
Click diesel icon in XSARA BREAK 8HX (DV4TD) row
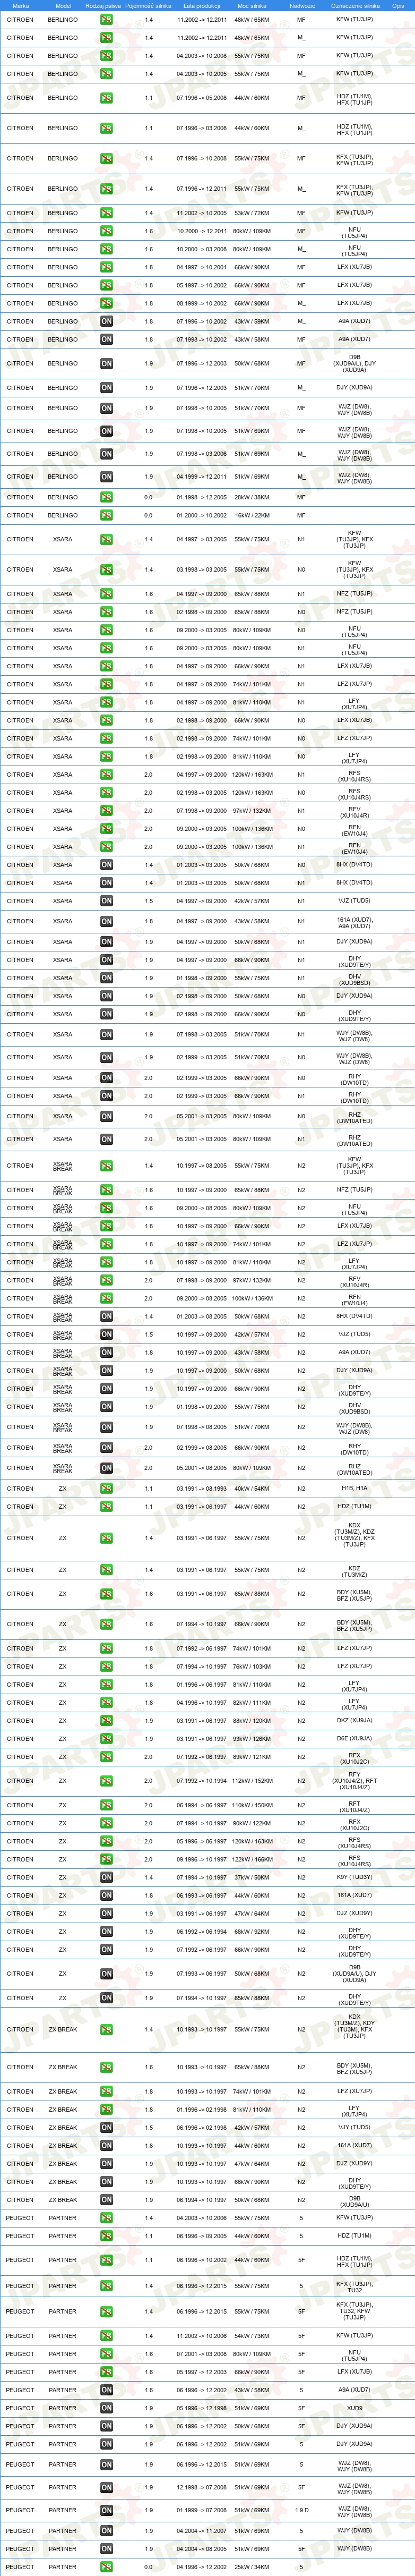[x=106, y=1317]
